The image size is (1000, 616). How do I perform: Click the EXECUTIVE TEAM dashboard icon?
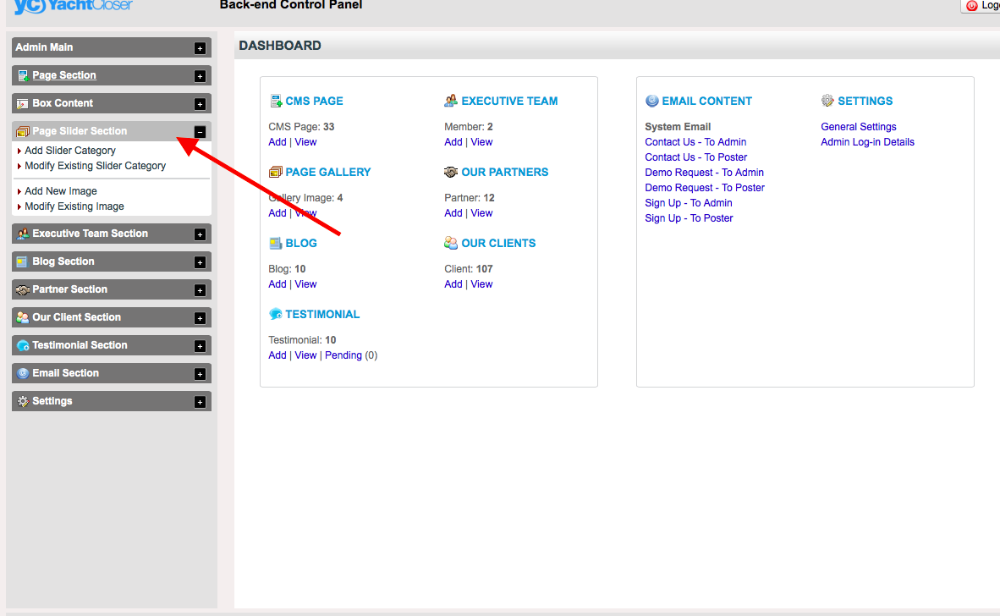click(451, 101)
